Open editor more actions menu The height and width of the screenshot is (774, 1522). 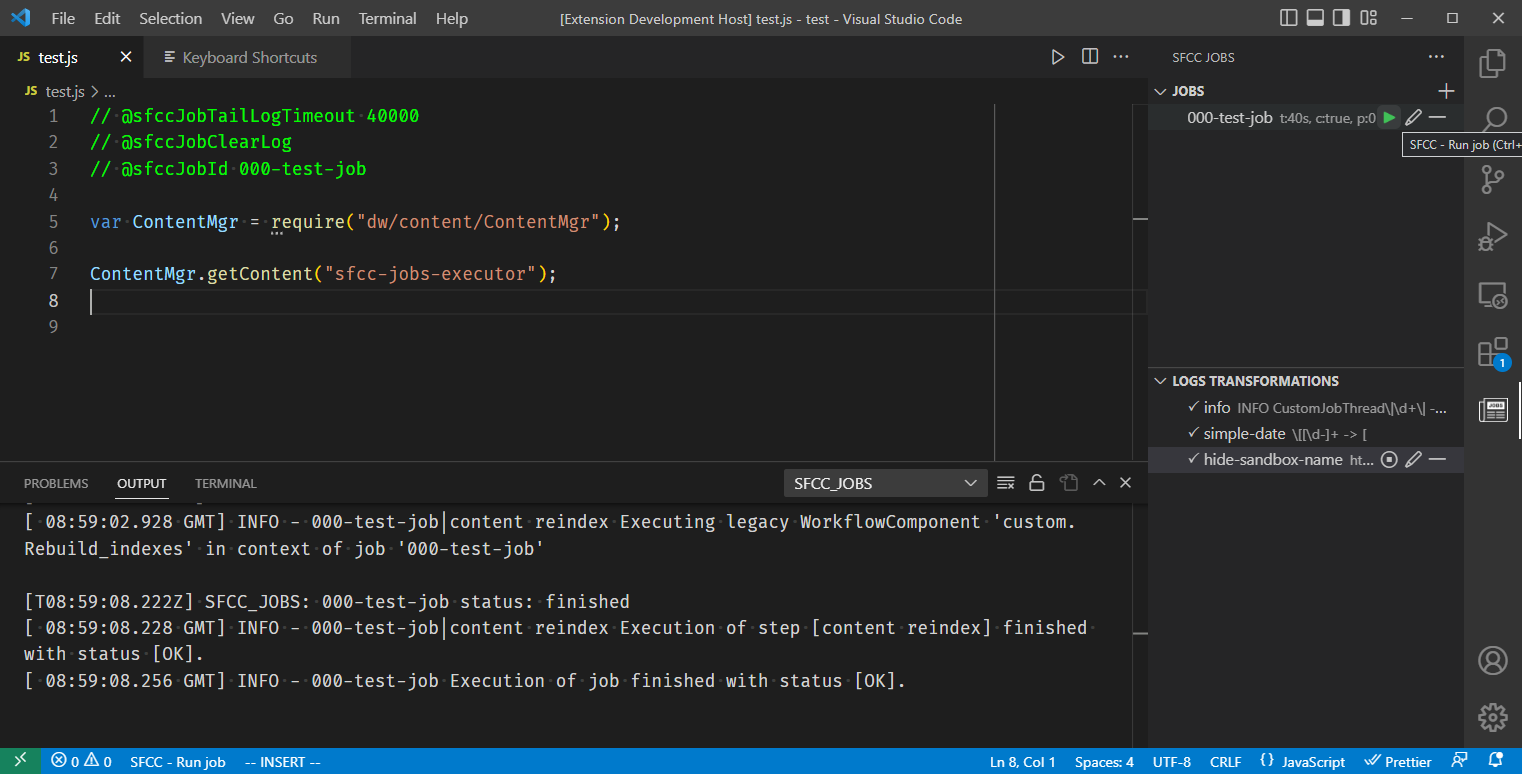(x=1121, y=57)
